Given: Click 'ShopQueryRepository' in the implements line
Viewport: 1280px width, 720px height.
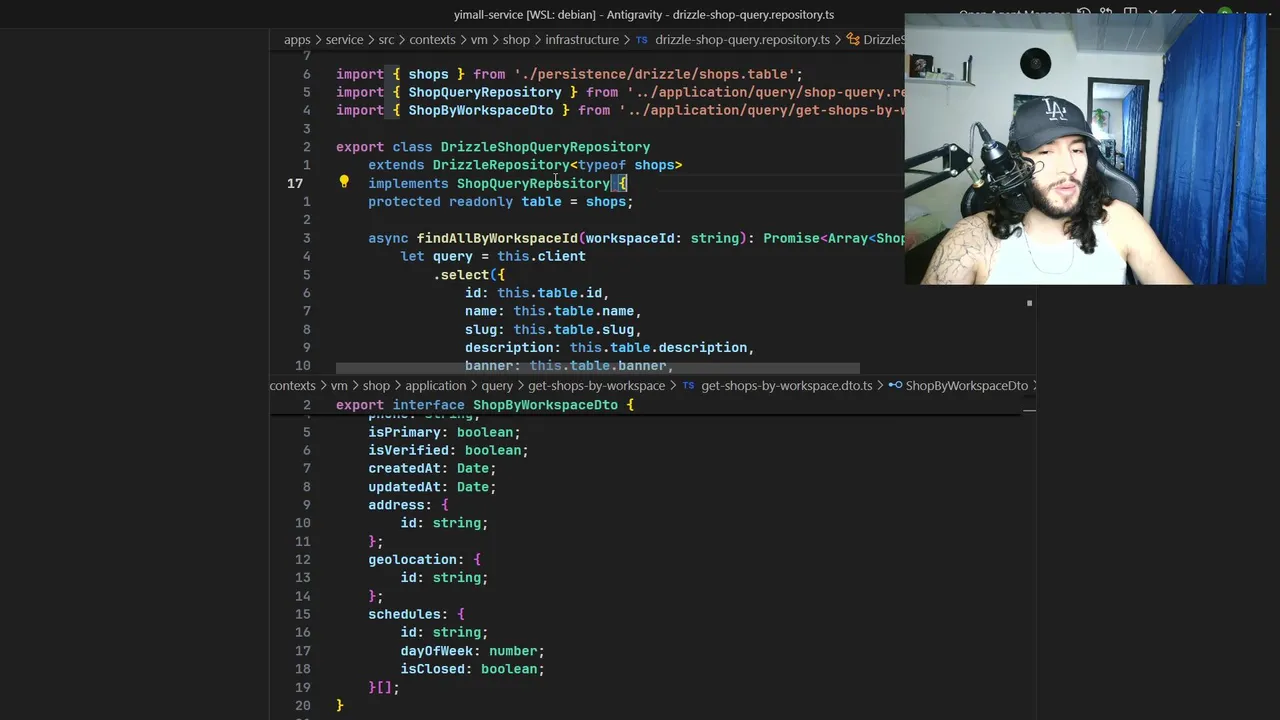Looking at the screenshot, I should [x=533, y=183].
